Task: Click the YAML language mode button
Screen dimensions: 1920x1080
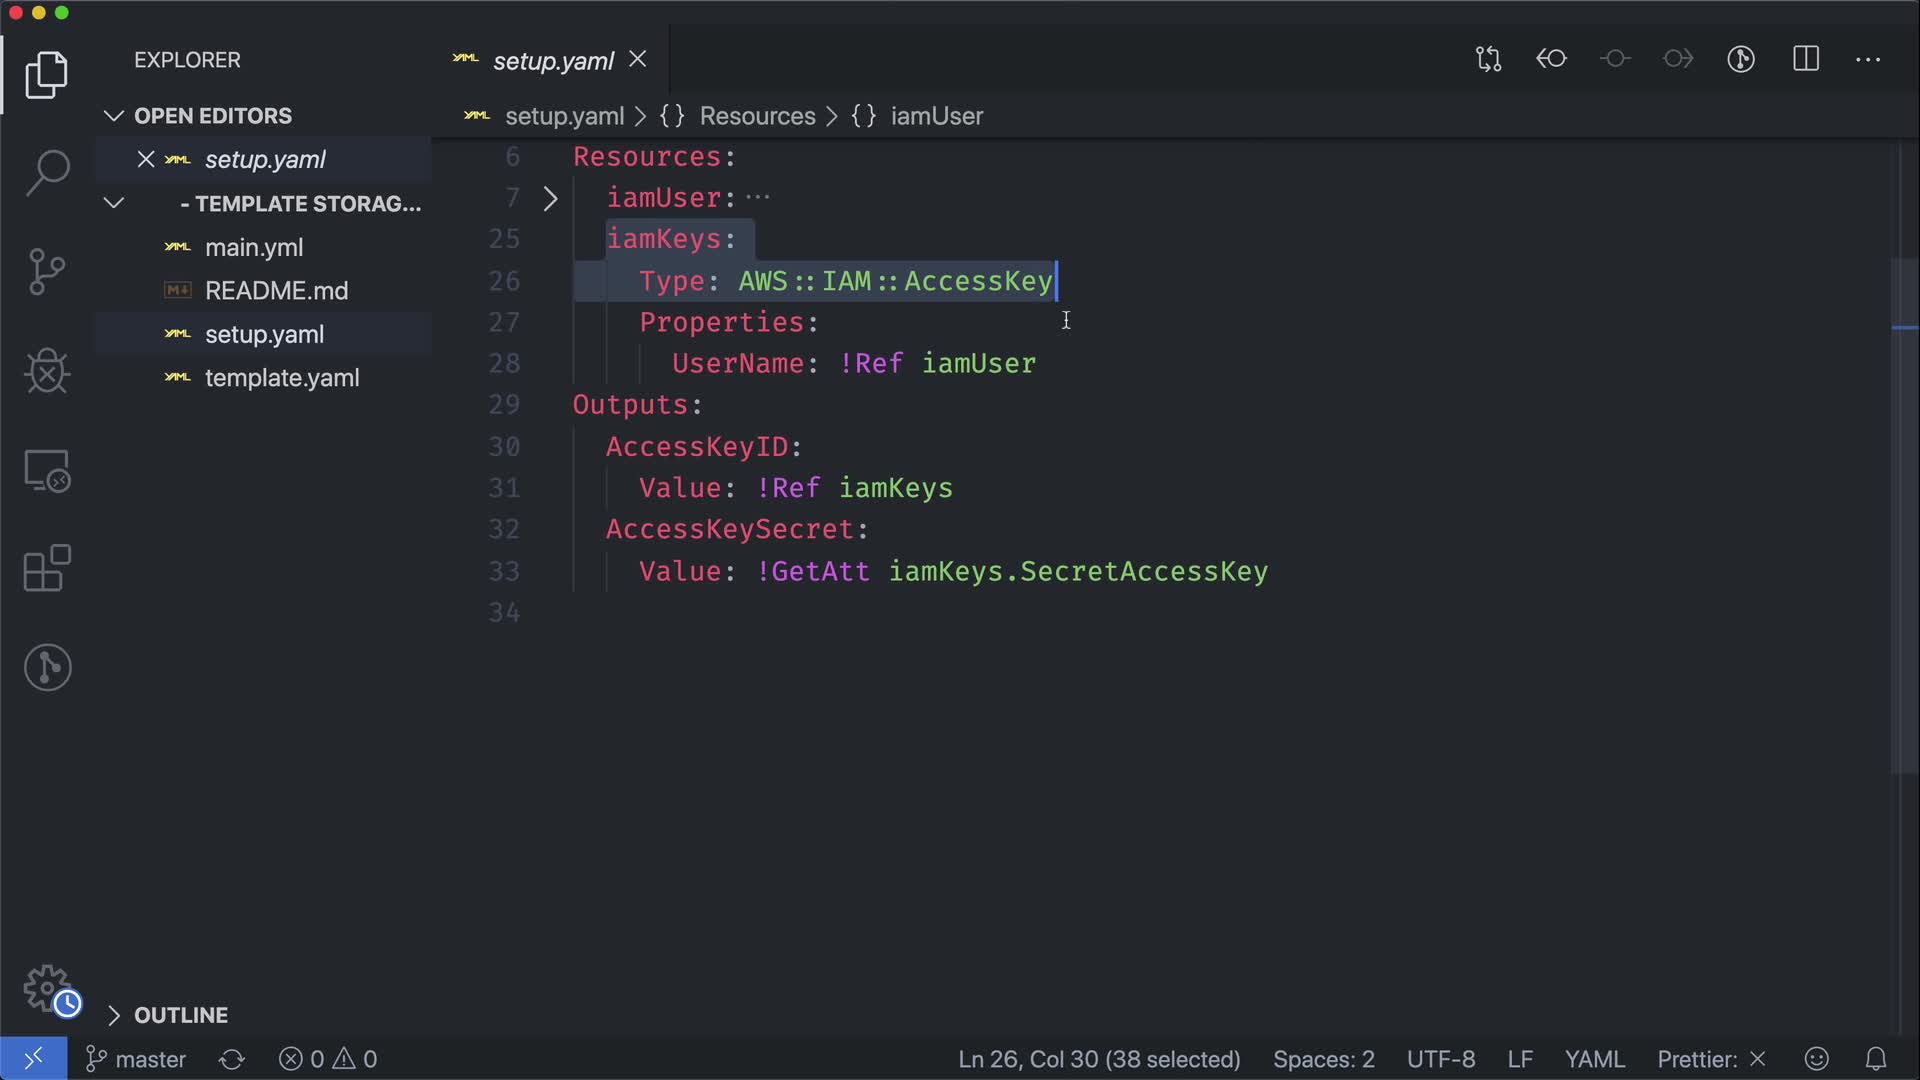Action: (x=1594, y=1059)
